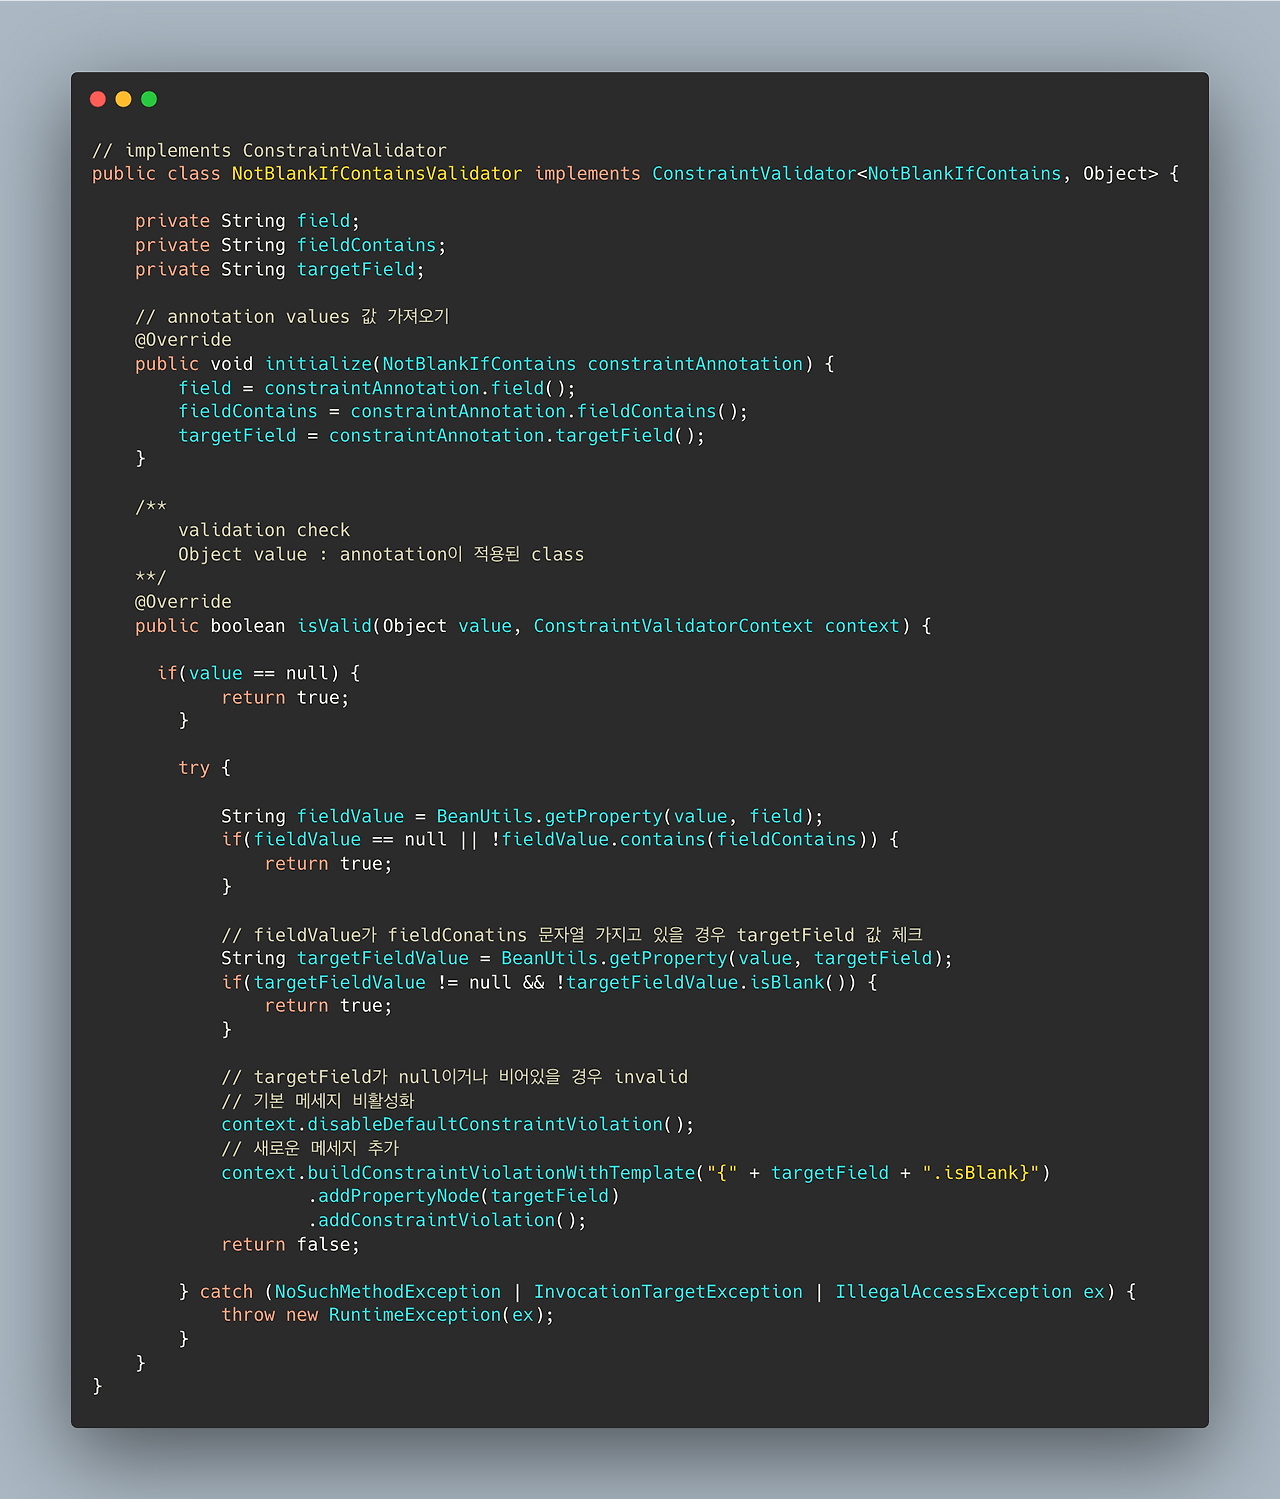Click the yellow minimize dot of the code window
1280x1499 pixels.
123,99
